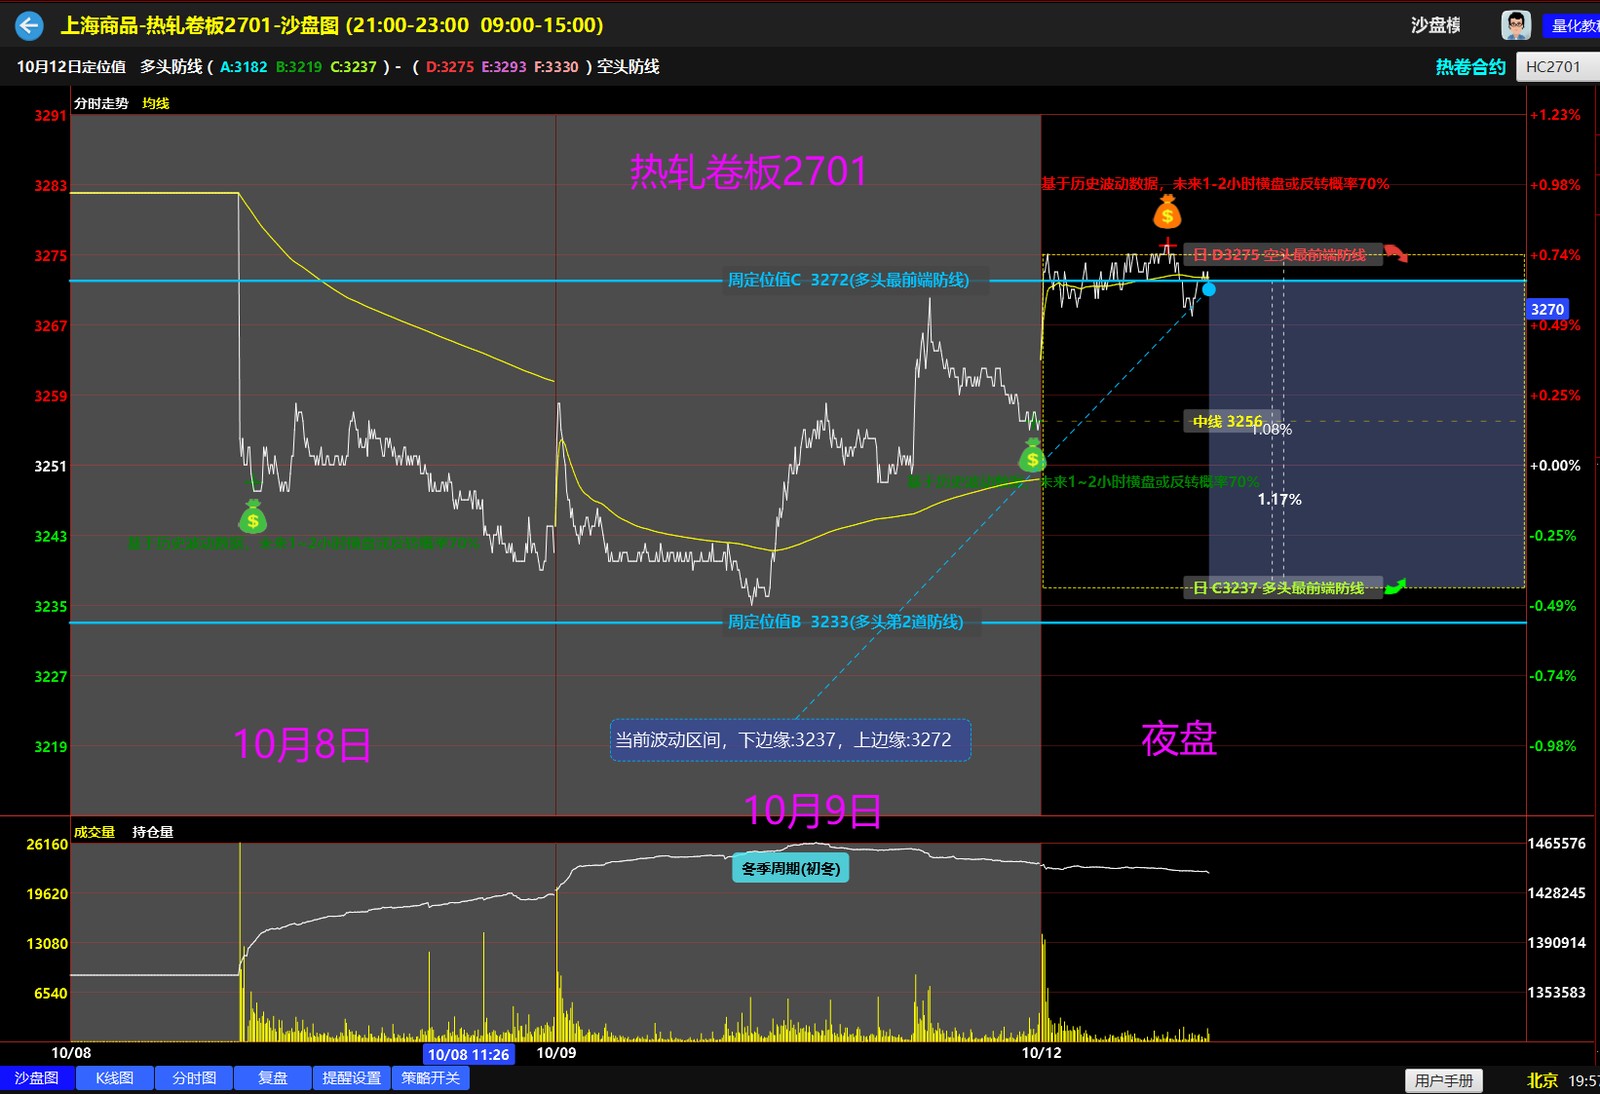The height and width of the screenshot is (1094, 1600).
Task: Toggle the 策略开关 strategy switch
Action: click(431, 1078)
